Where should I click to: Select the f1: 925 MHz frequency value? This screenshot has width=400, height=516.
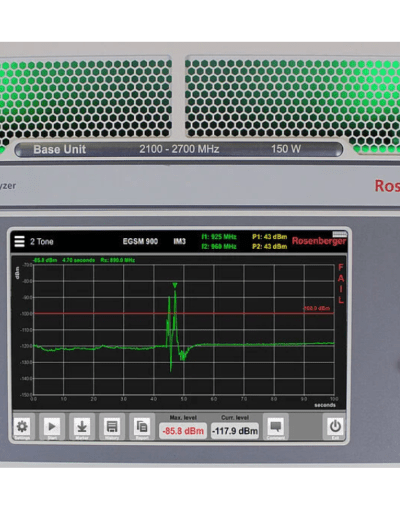(219, 237)
